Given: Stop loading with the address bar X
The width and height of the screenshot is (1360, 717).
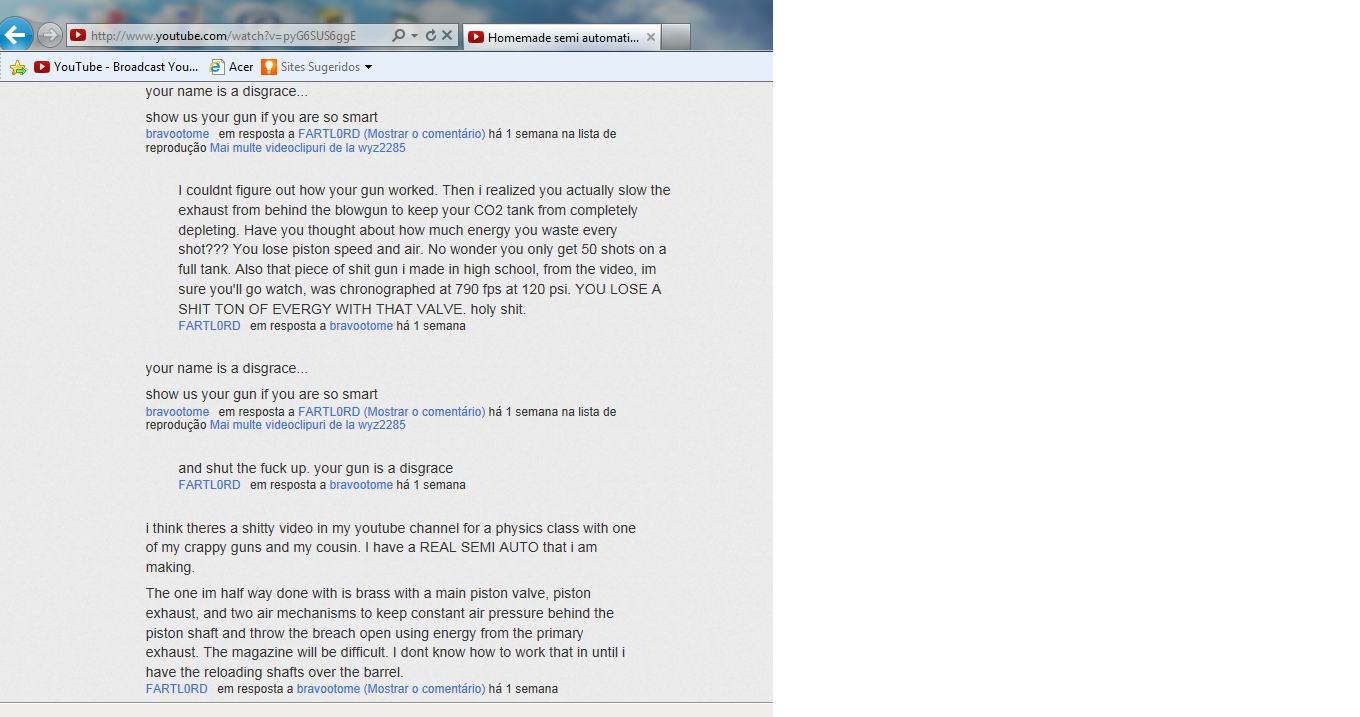Looking at the screenshot, I should pyautogui.click(x=447, y=36).
